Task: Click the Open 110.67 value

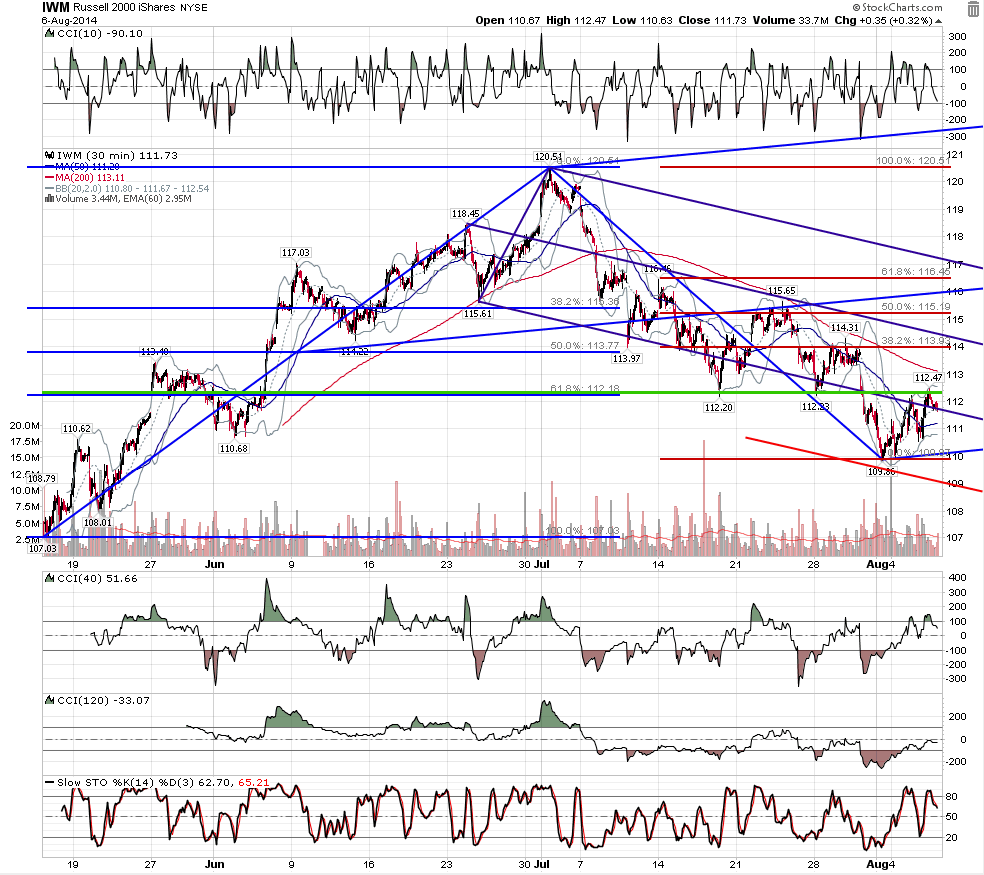Action: coord(508,20)
